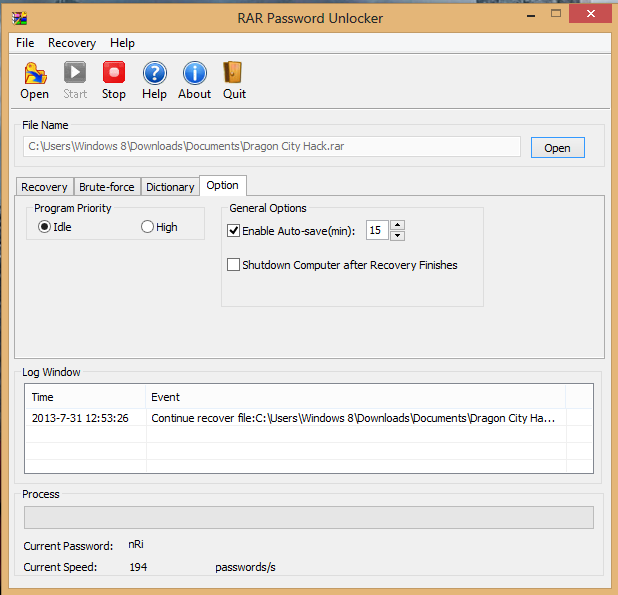618x595 pixels.
Task: Quit the program using the door icon
Action: tap(233, 73)
